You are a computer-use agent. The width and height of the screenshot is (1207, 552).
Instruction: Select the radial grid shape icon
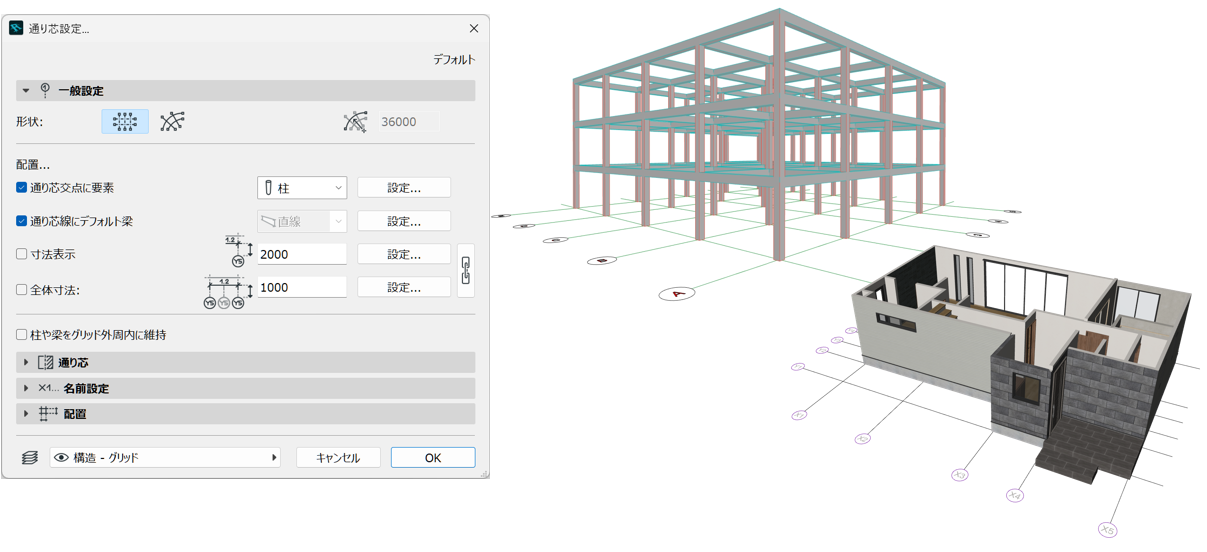173,122
